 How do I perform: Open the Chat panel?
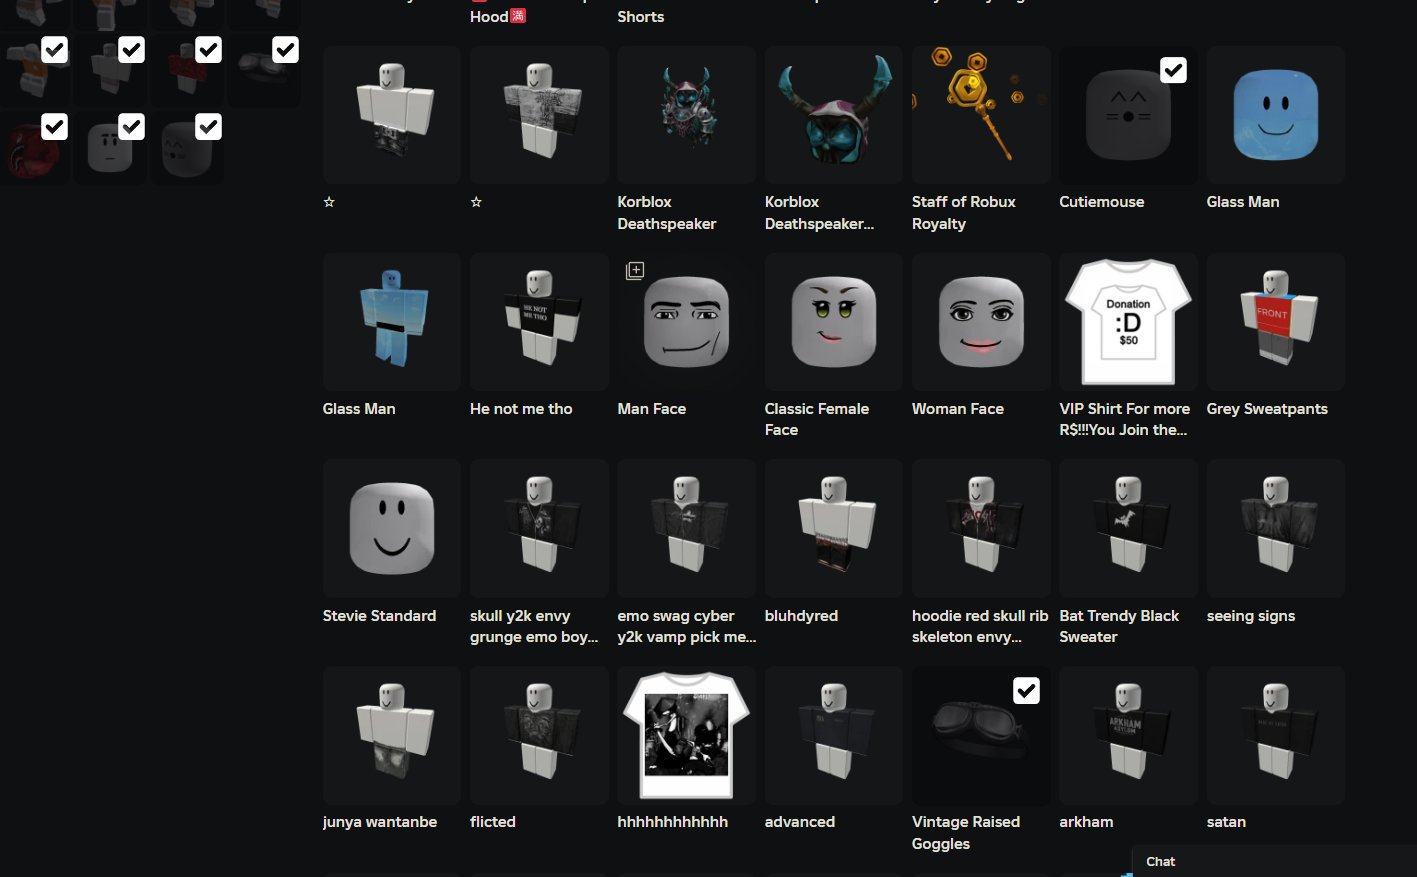pos(1274,861)
